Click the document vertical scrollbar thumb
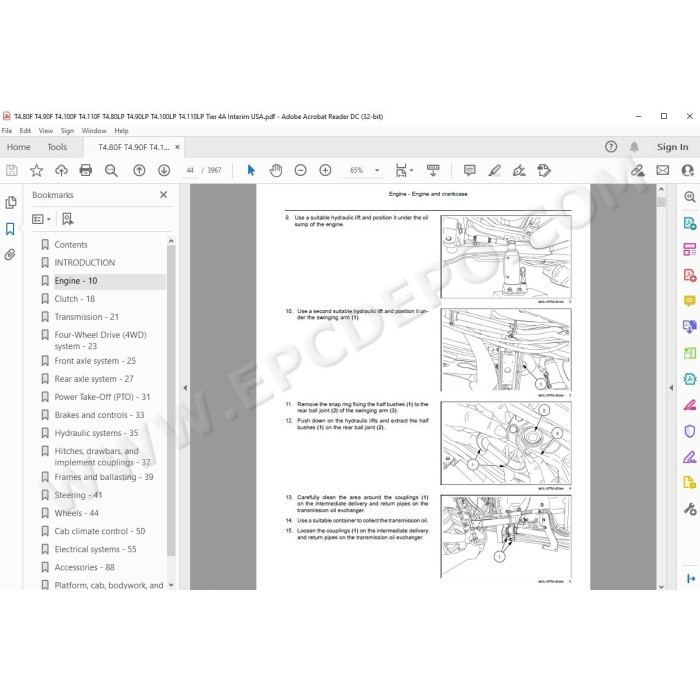 (x=661, y=202)
